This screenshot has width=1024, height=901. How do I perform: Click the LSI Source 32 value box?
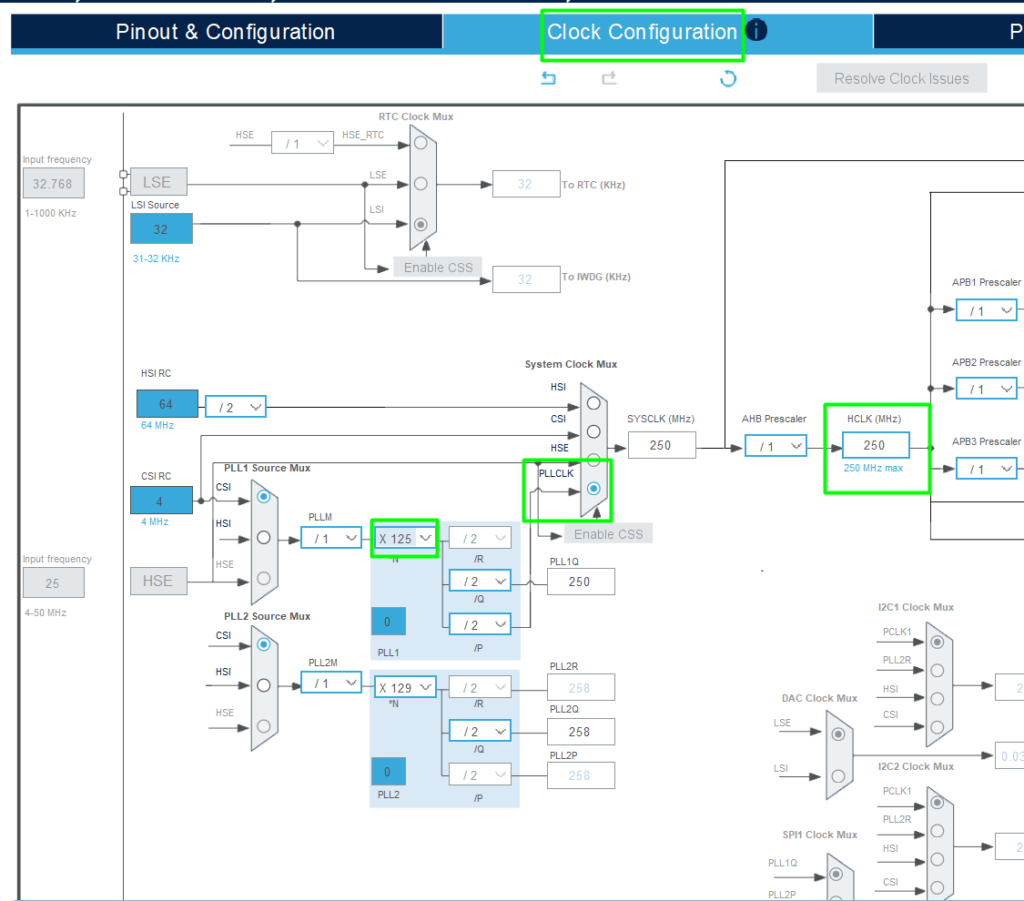click(x=161, y=229)
